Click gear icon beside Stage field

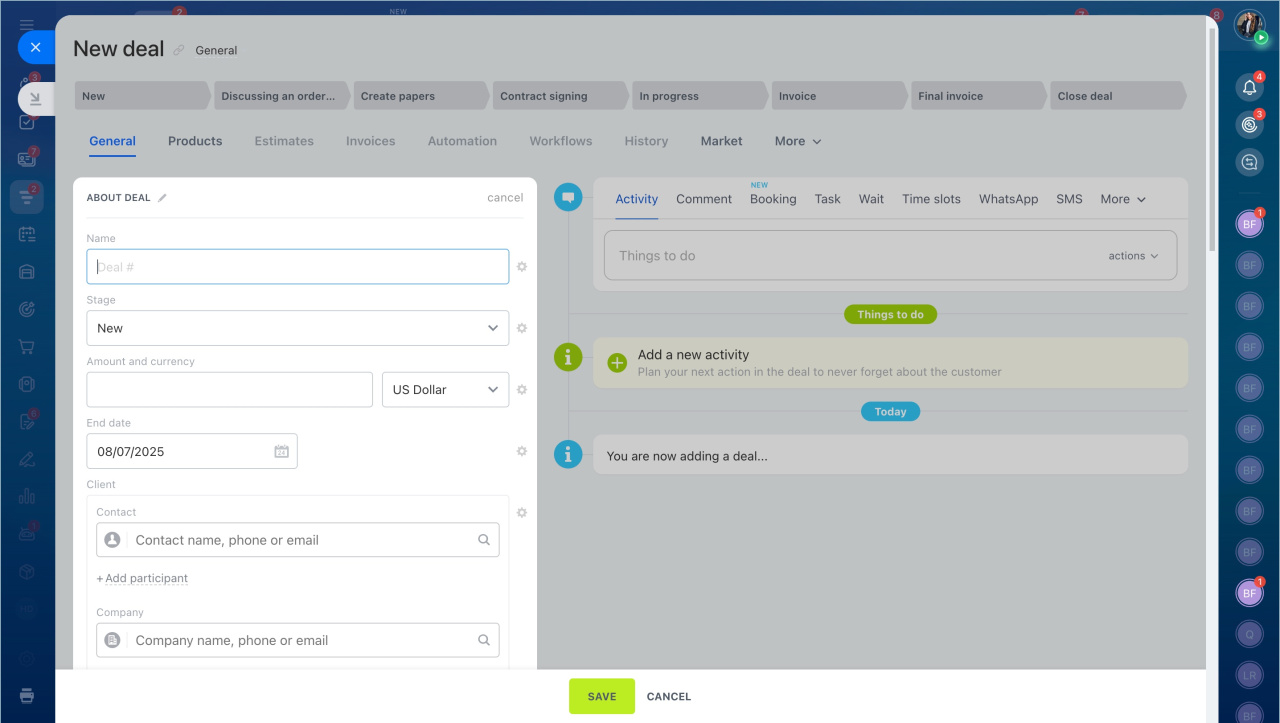[x=521, y=328]
